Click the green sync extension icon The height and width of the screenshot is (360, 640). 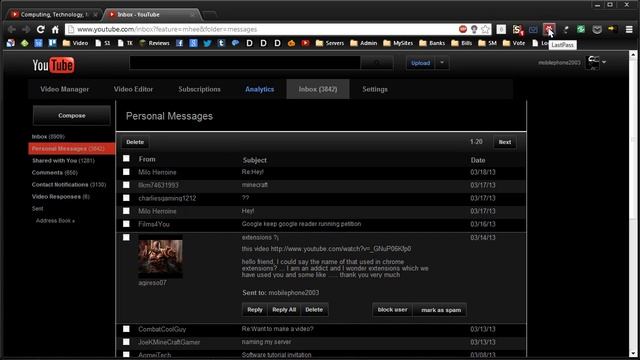(x=581, y=29)
